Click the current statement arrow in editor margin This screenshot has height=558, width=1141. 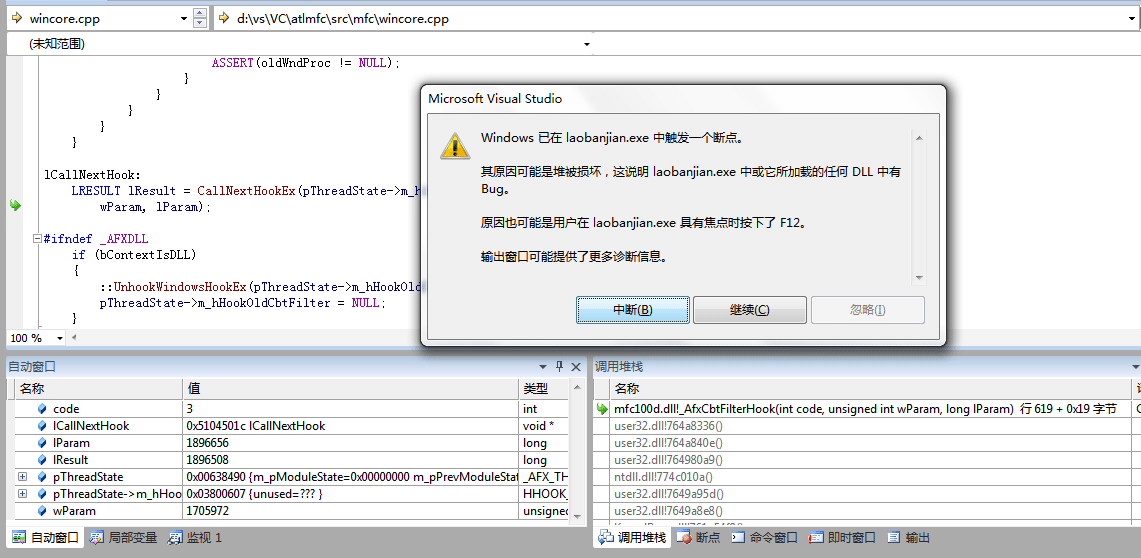[14, 206]
